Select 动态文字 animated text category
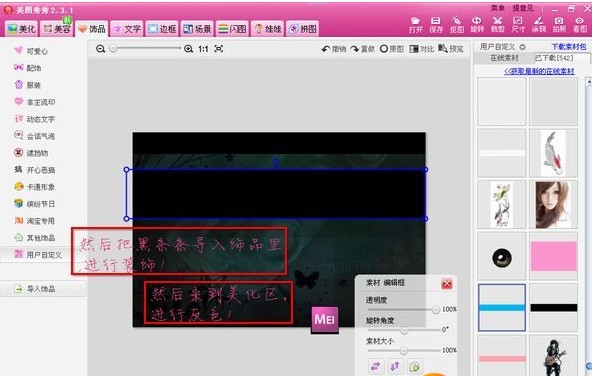 point(35,119)
